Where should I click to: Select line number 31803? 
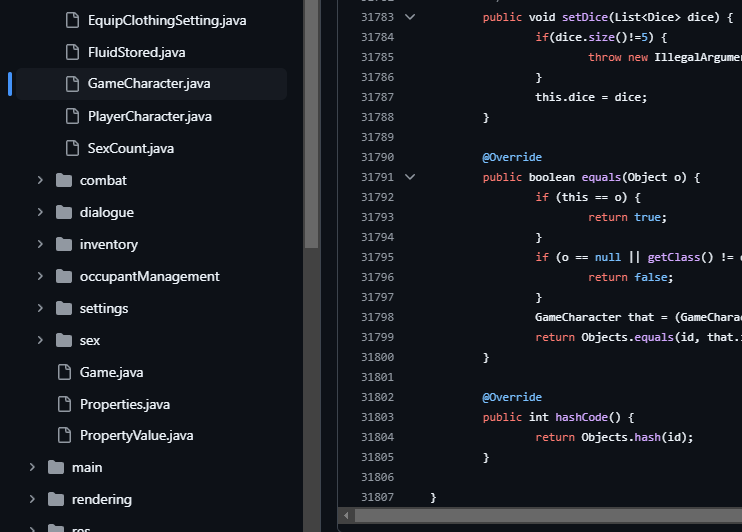pos(377,417)
